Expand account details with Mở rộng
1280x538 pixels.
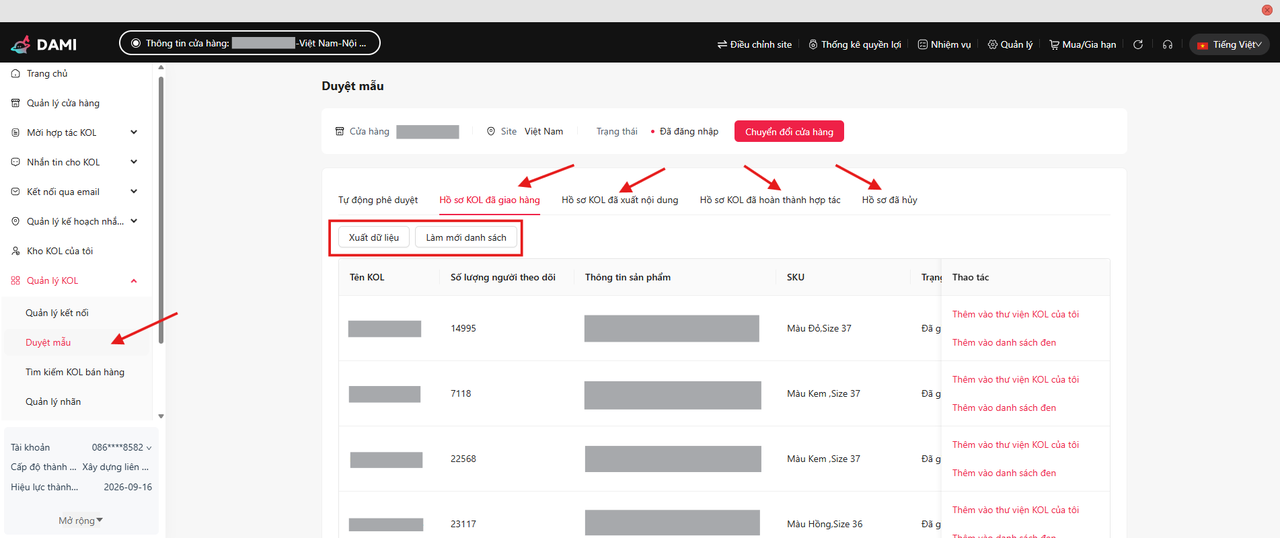[x=81, y=520]
